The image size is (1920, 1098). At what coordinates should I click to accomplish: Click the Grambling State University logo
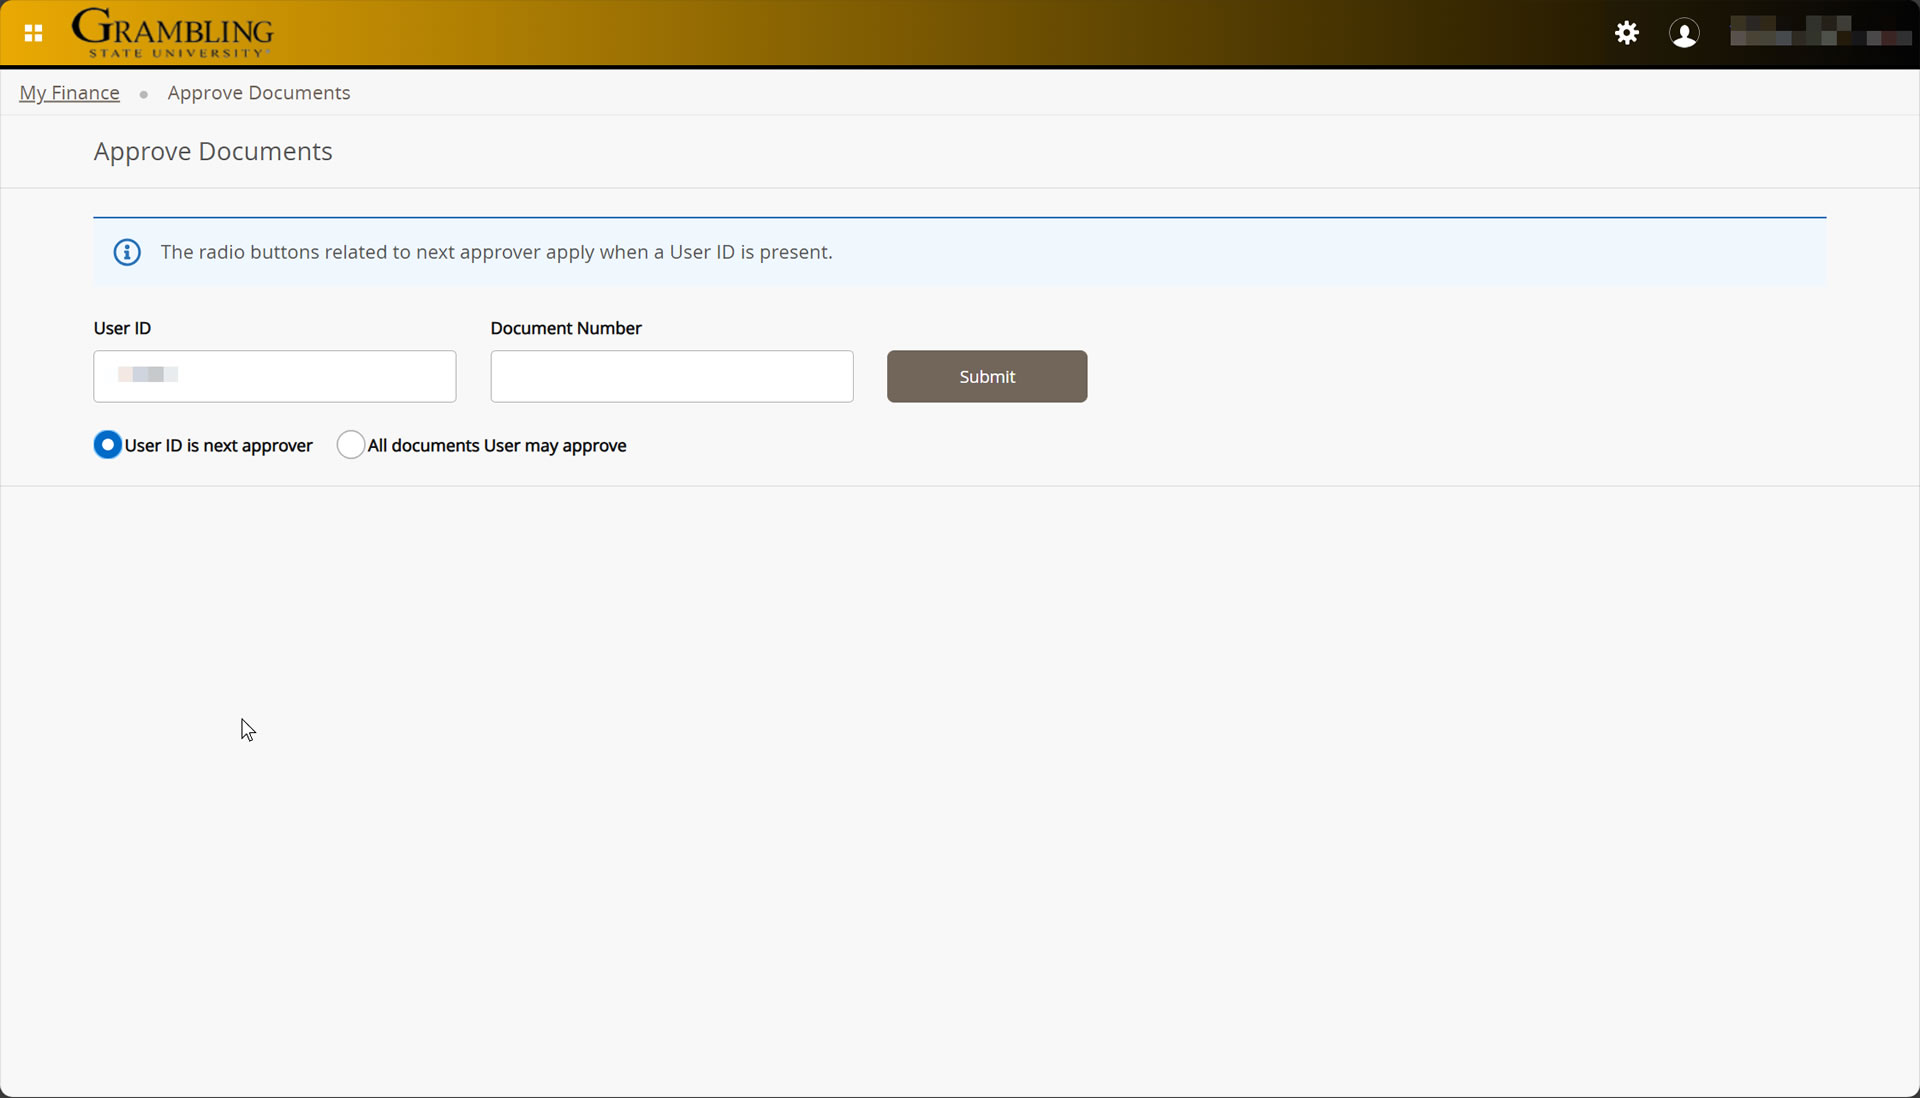point(172,32)
